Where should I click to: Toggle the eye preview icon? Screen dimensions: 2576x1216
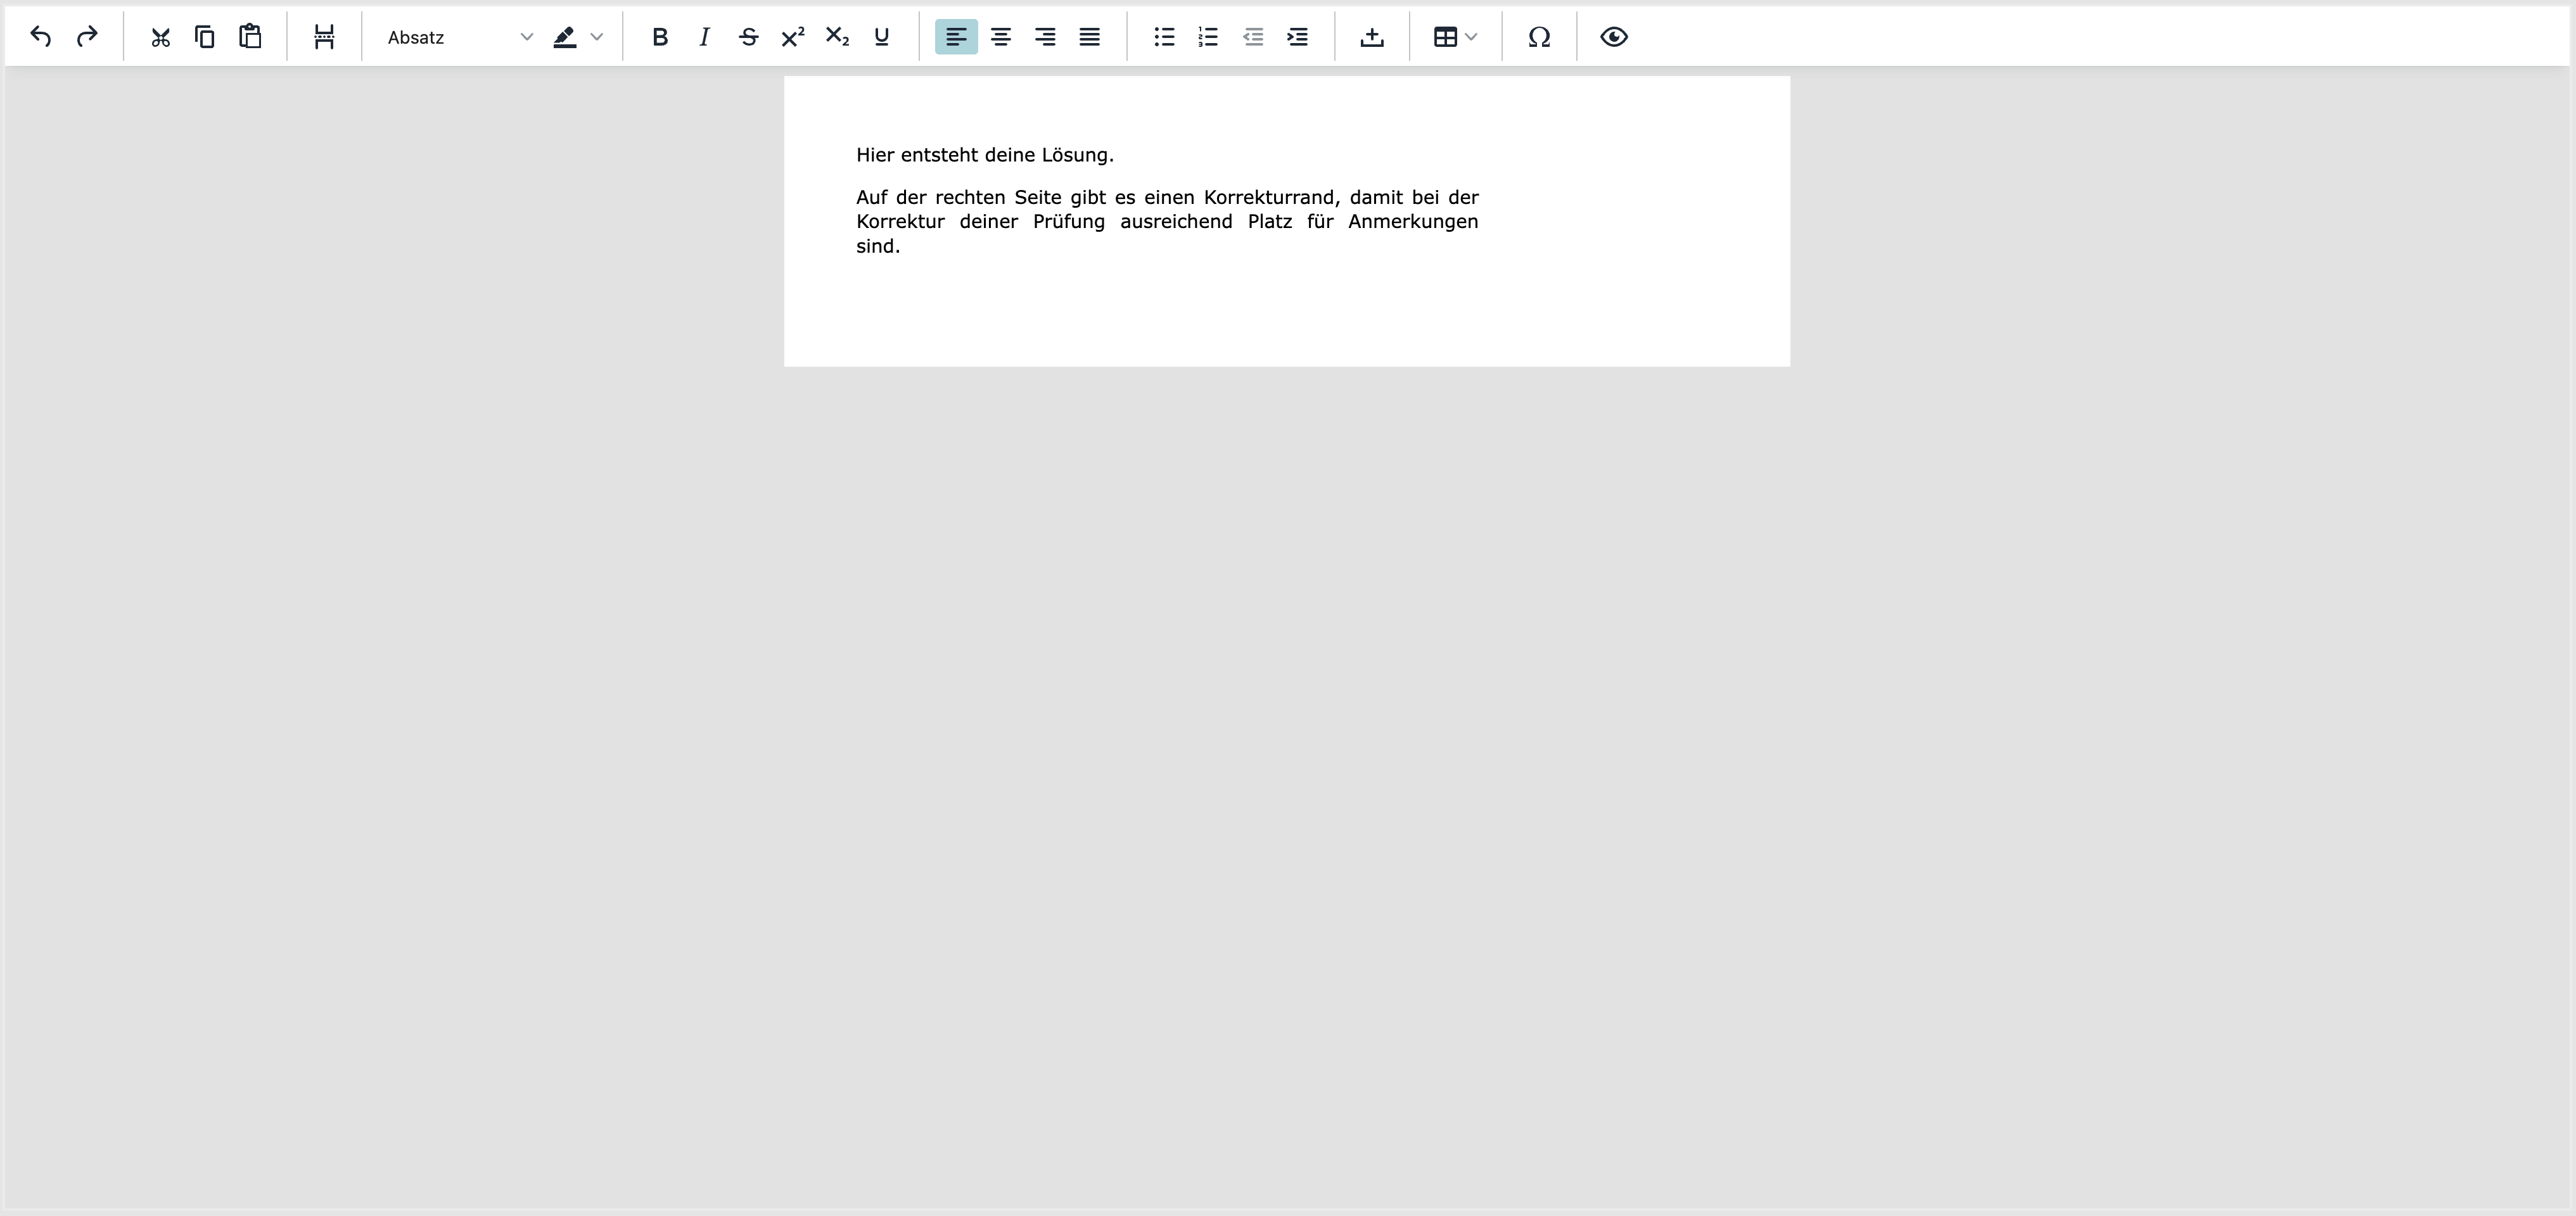[x=1613, y=37]
